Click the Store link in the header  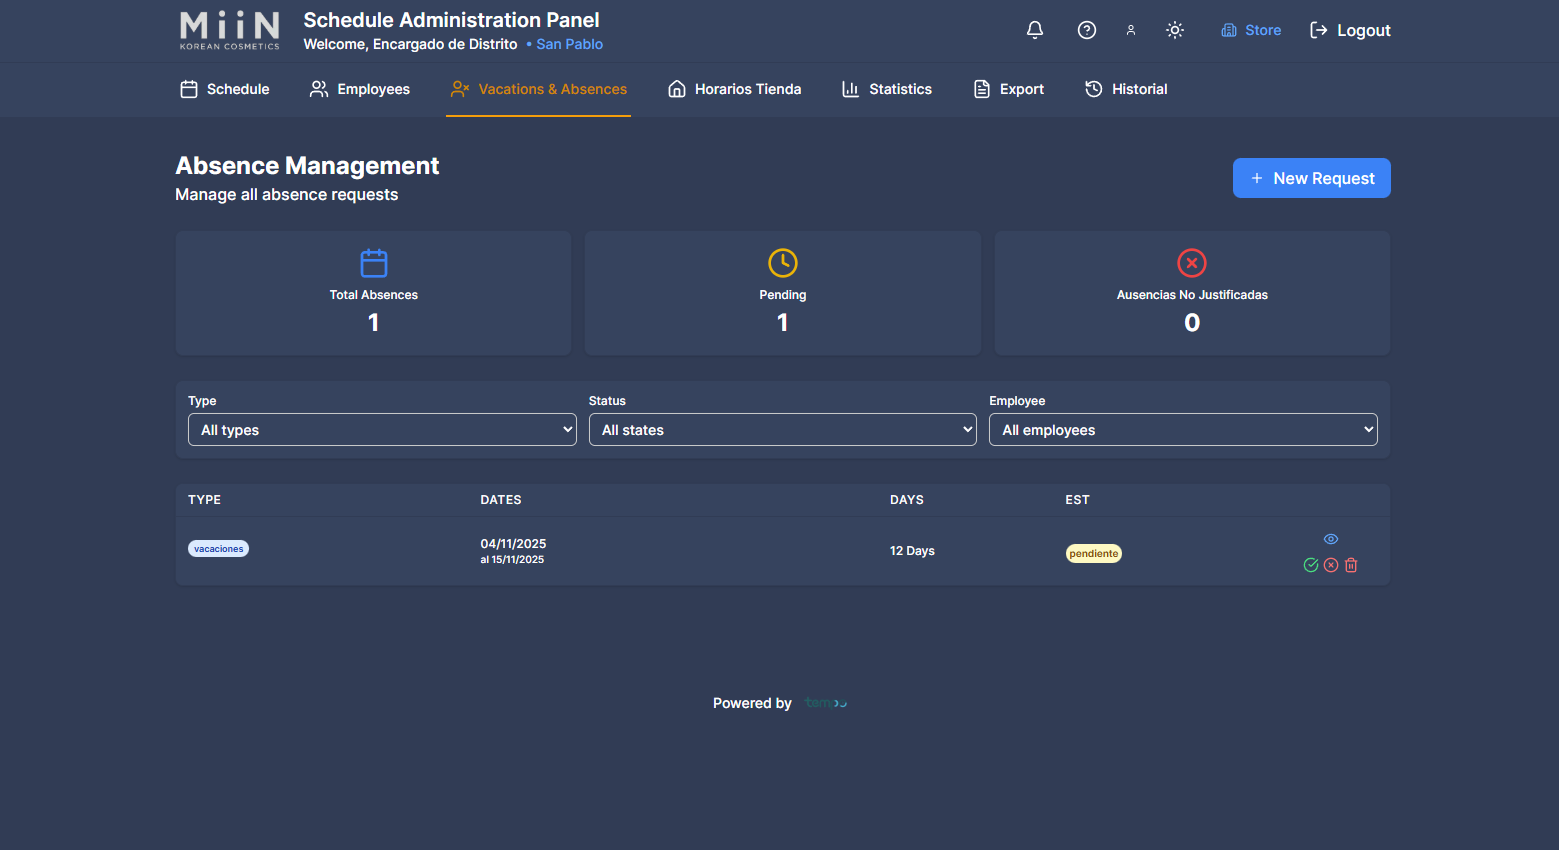pyautogui.click(x=1250, y=30)
